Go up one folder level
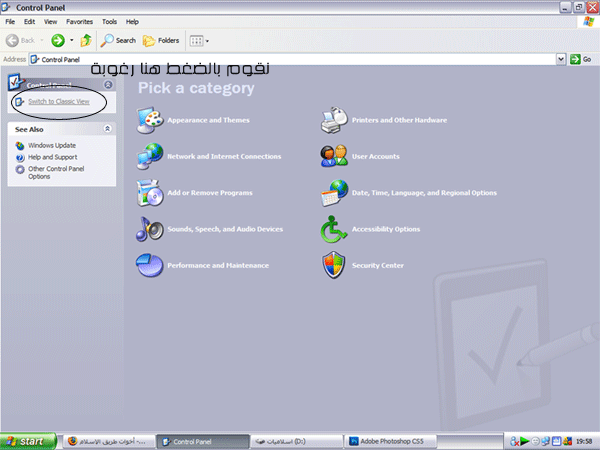The image size is (600, 450). [86, 41]
